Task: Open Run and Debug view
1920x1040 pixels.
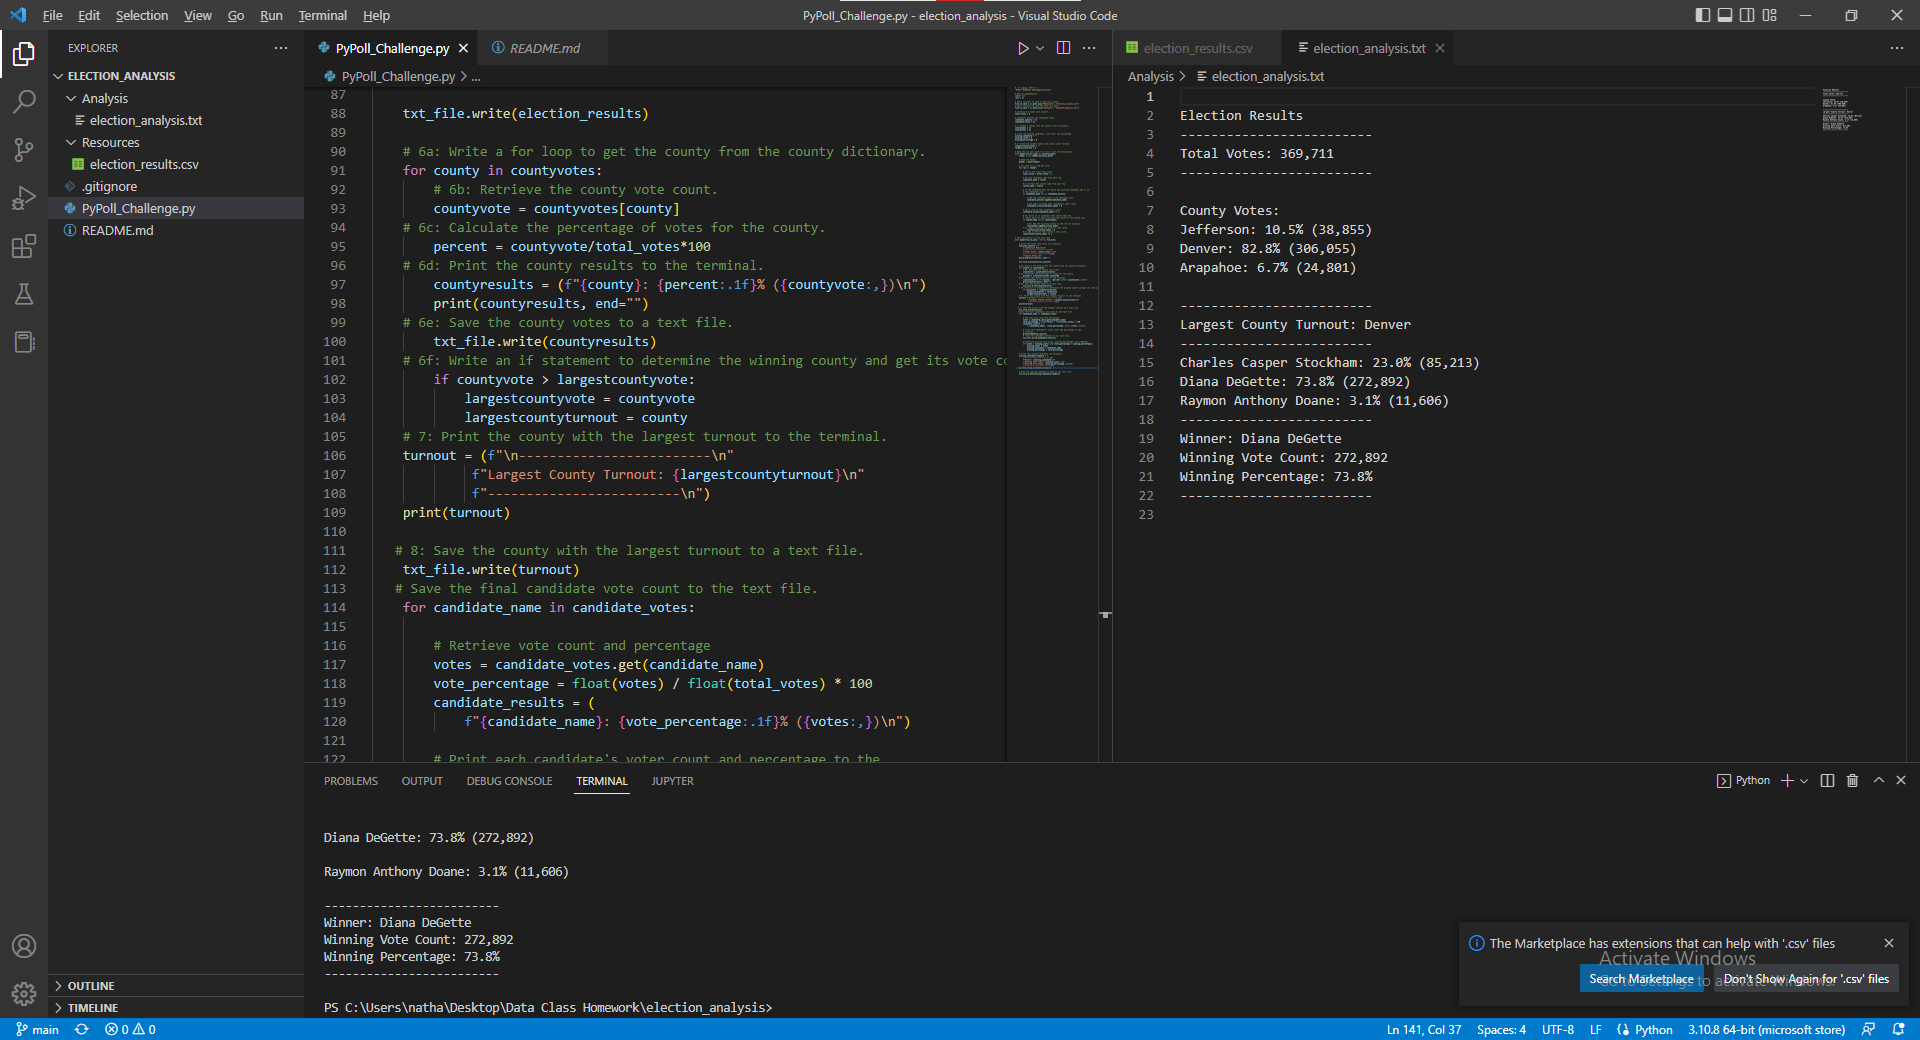Action: [24, 198]
